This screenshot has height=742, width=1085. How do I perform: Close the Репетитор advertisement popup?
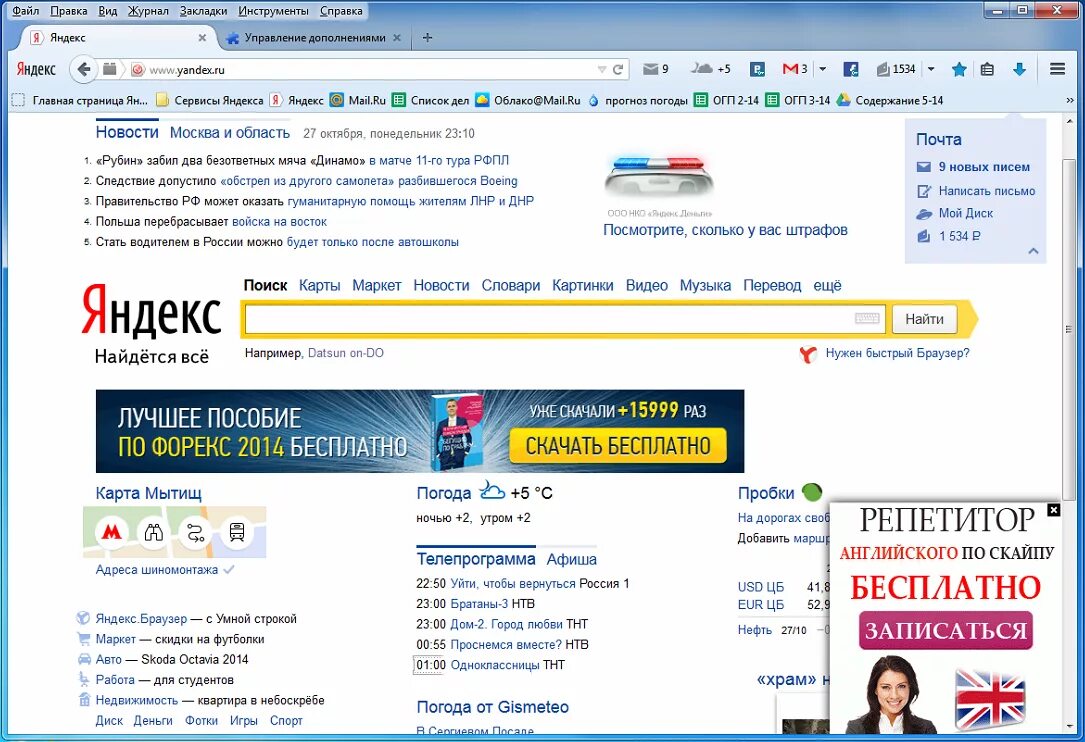click(1053, 510)
